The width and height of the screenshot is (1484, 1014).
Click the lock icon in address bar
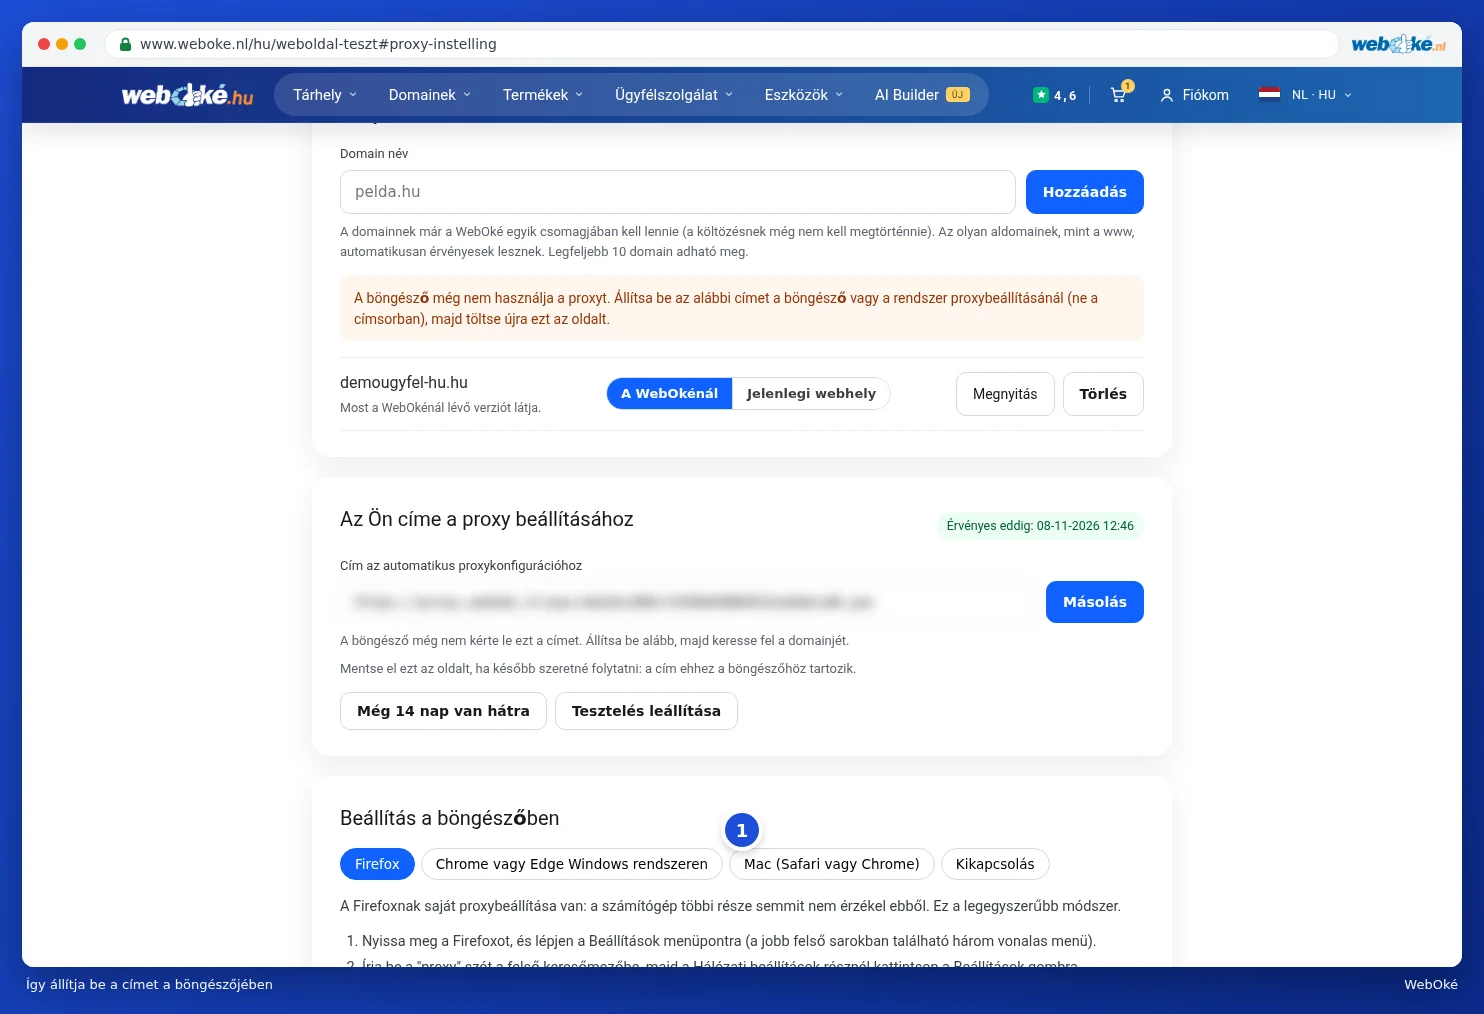(x=125, y=44)
